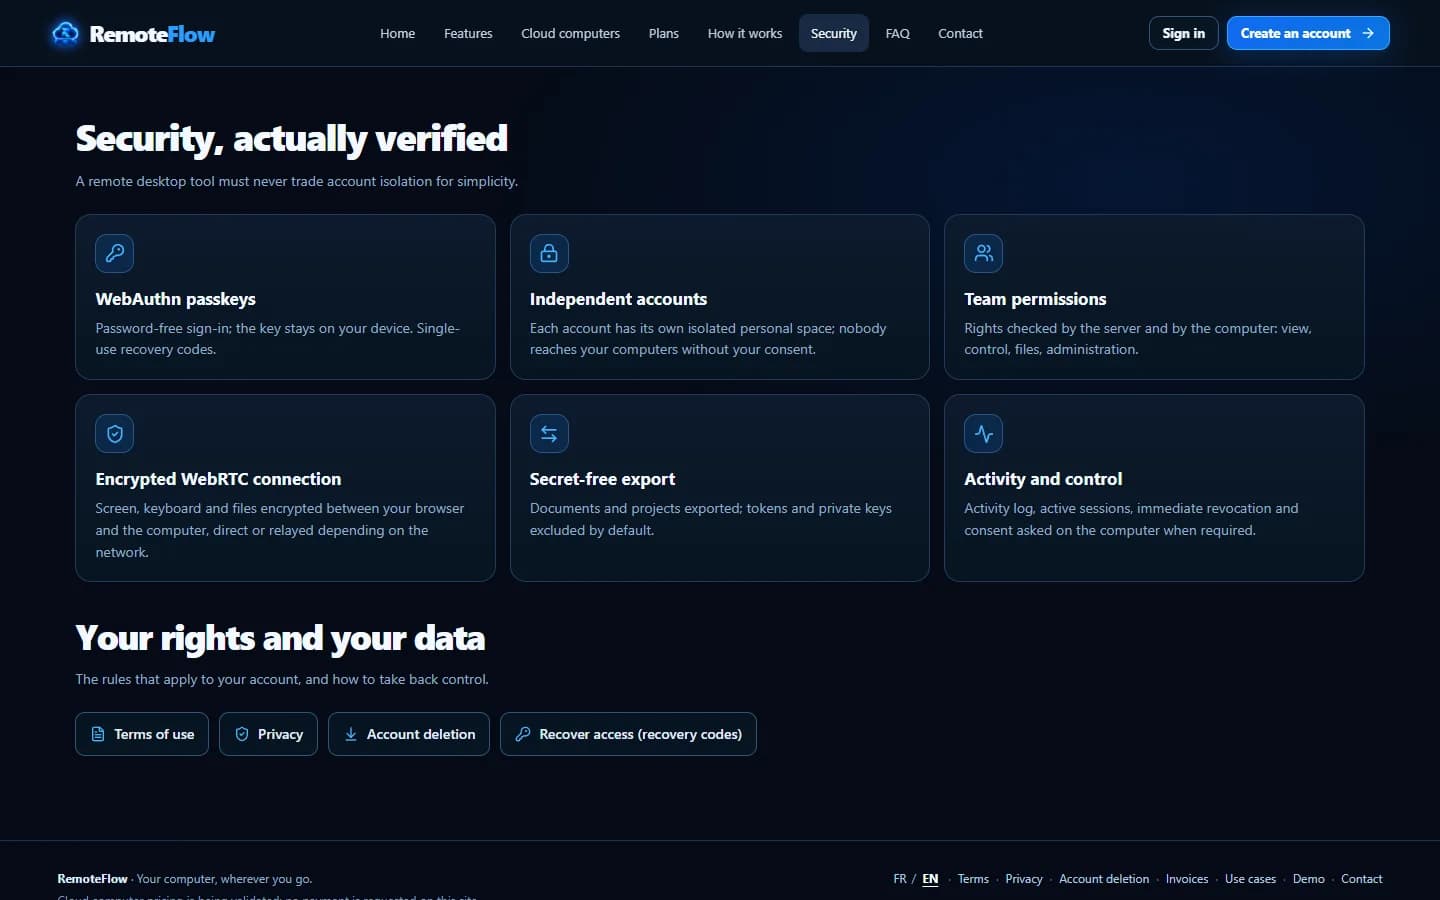1440x900 pixels.
Task: Click the 'Security, actually verified' title
Action: [292, 139]
